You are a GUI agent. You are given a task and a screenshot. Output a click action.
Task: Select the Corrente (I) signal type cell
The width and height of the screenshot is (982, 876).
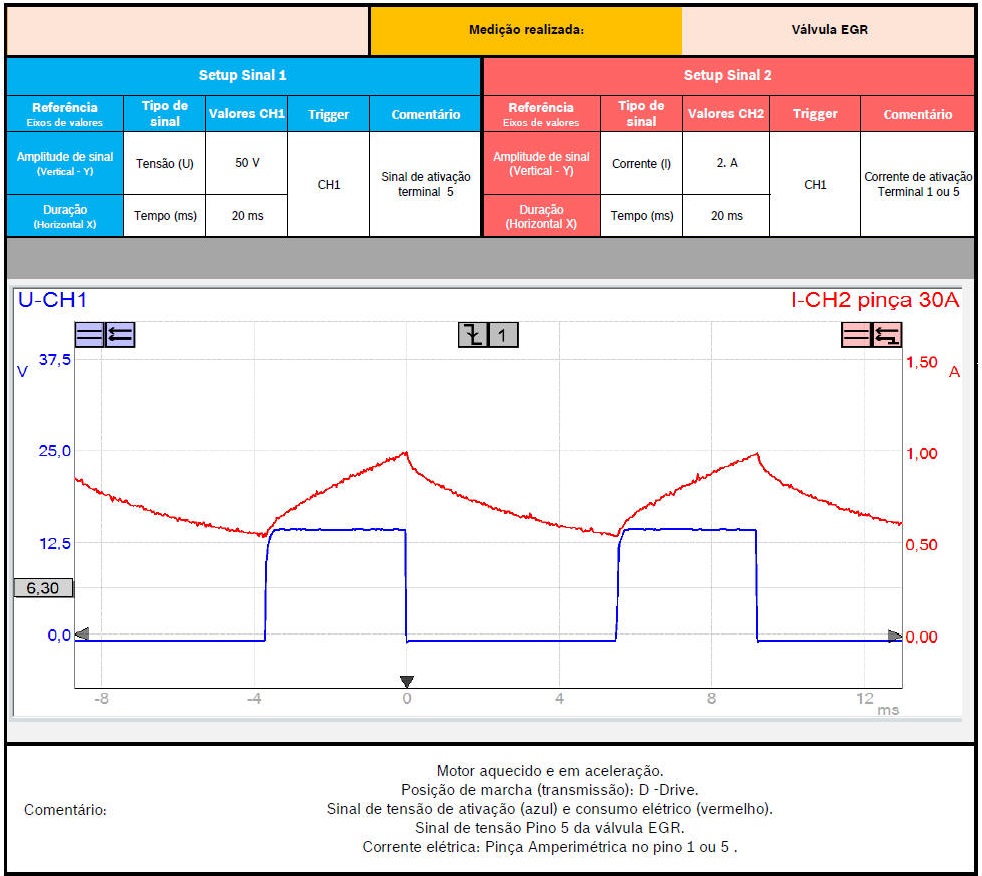641,163
